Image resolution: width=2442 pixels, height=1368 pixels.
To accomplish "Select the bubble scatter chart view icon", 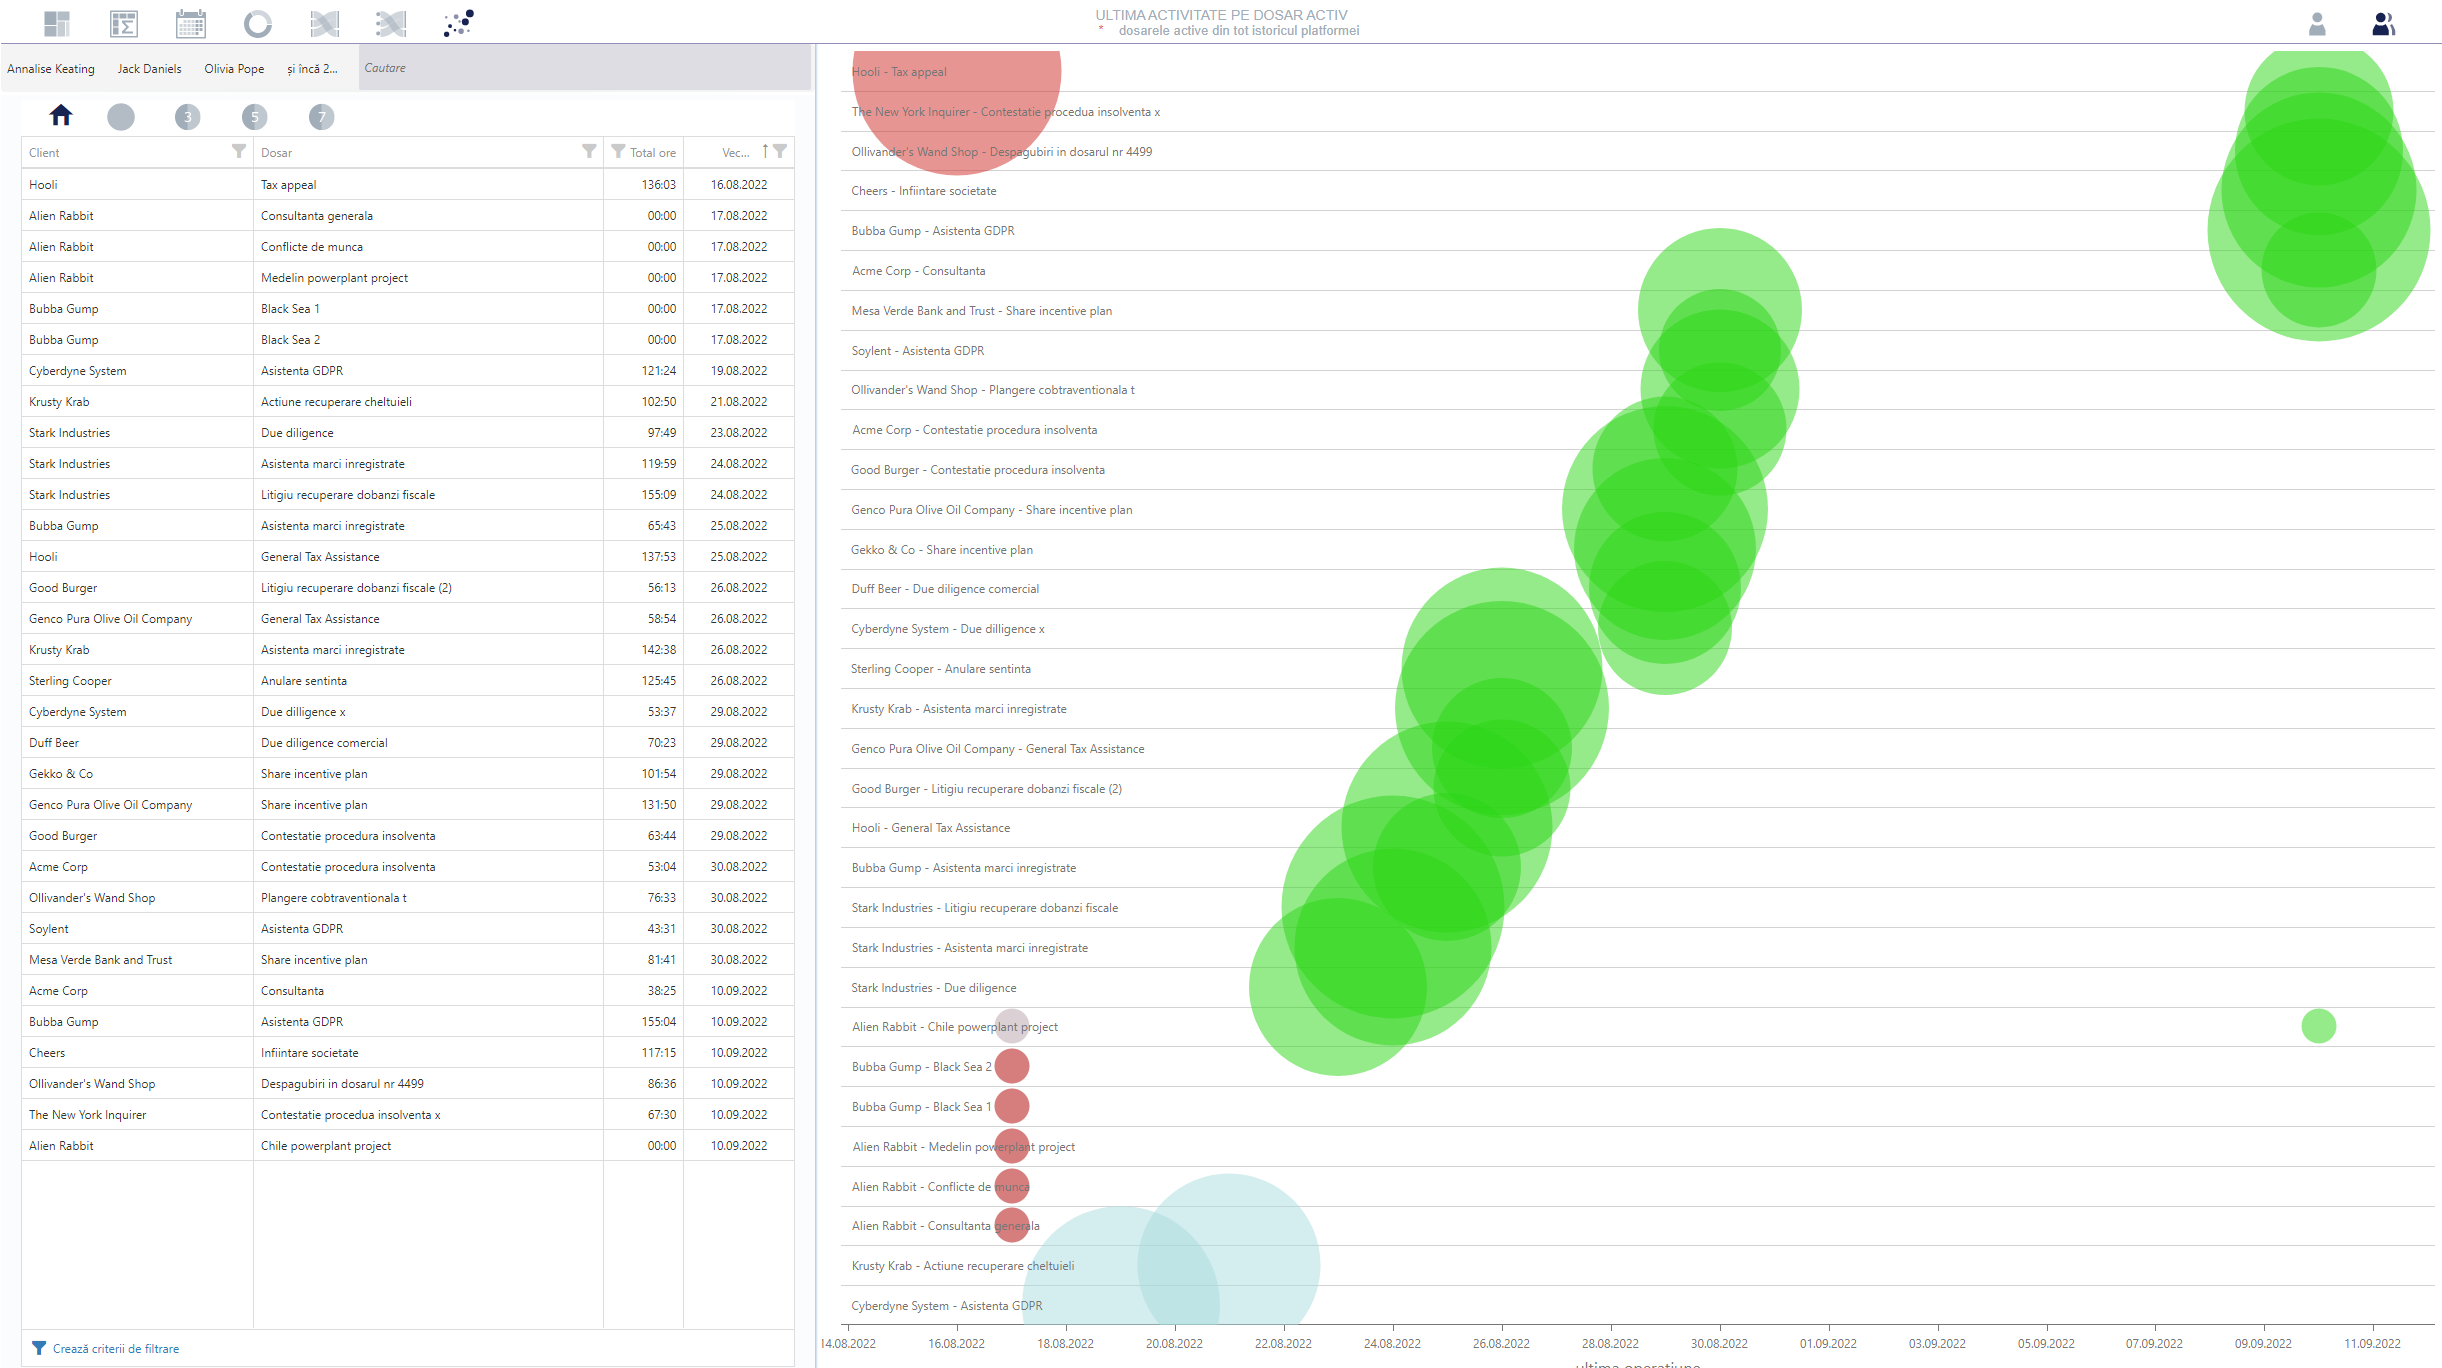I will point(458,23).
